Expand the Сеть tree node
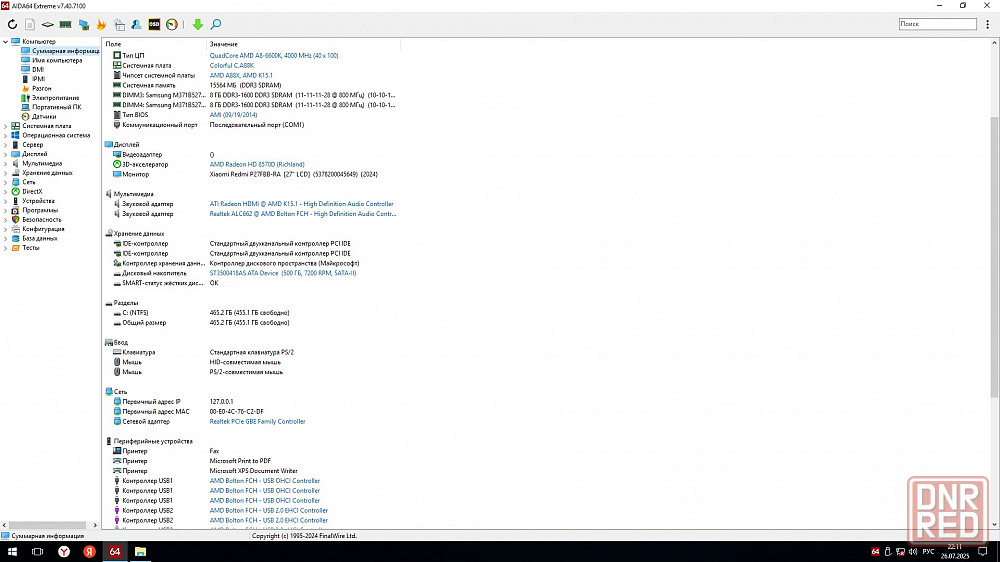1000x562 pixels. tap(6, 182)
